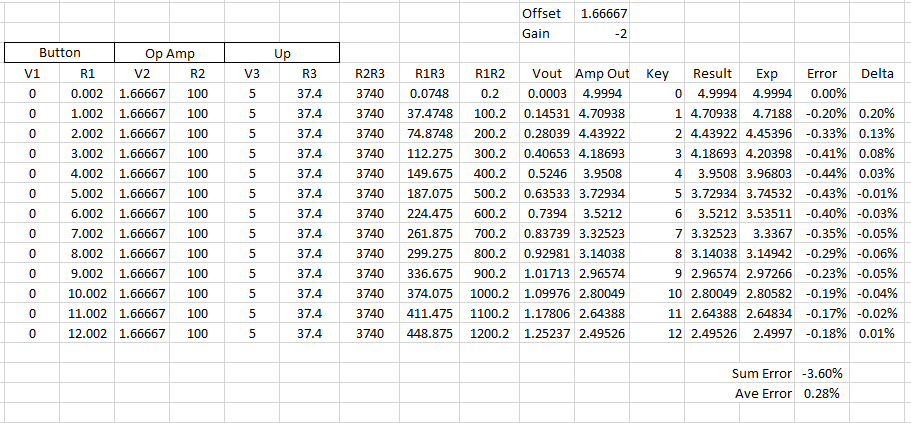Click the R1R2 column header cell
This screenshot has height=423, width=911.
[490, 74]
